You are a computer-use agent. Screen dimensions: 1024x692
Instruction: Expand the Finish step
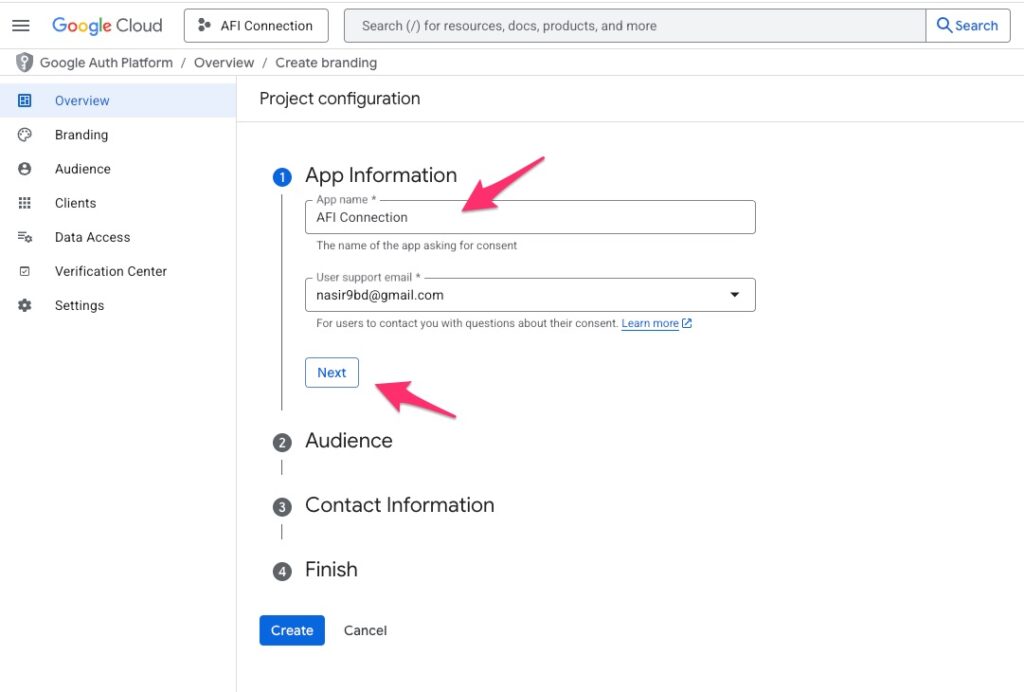pyautogui.click(x=331, y=569)
